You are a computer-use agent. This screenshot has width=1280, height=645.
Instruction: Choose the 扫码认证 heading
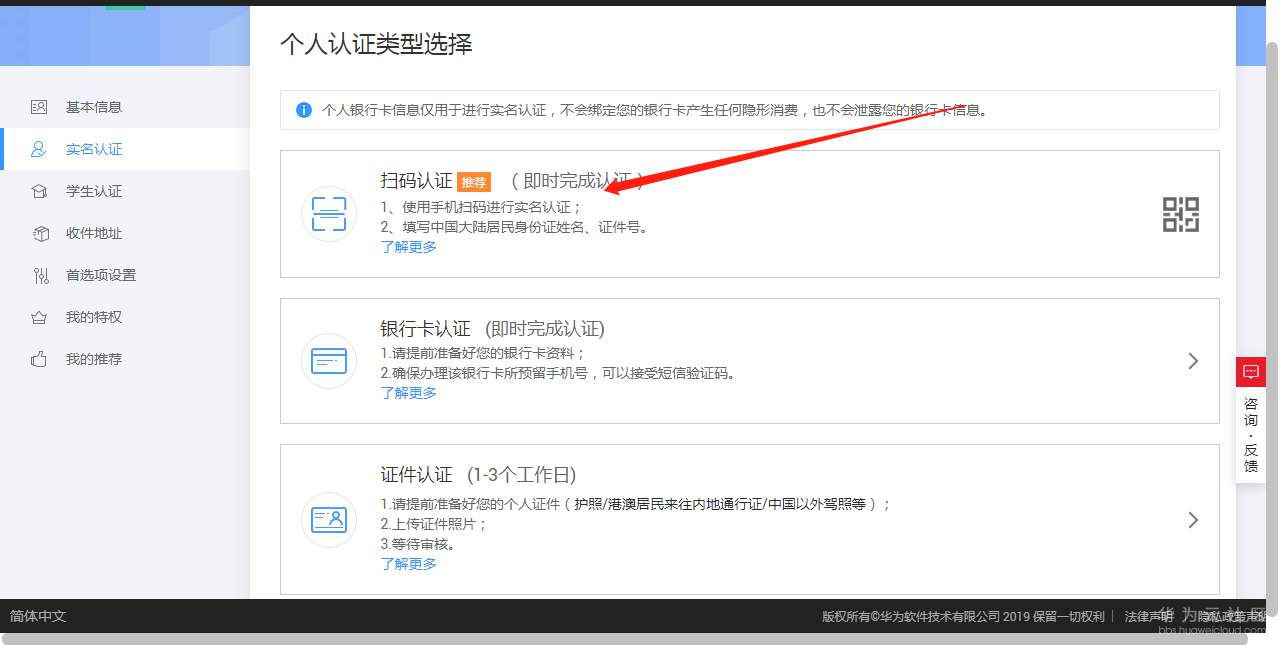417,181
